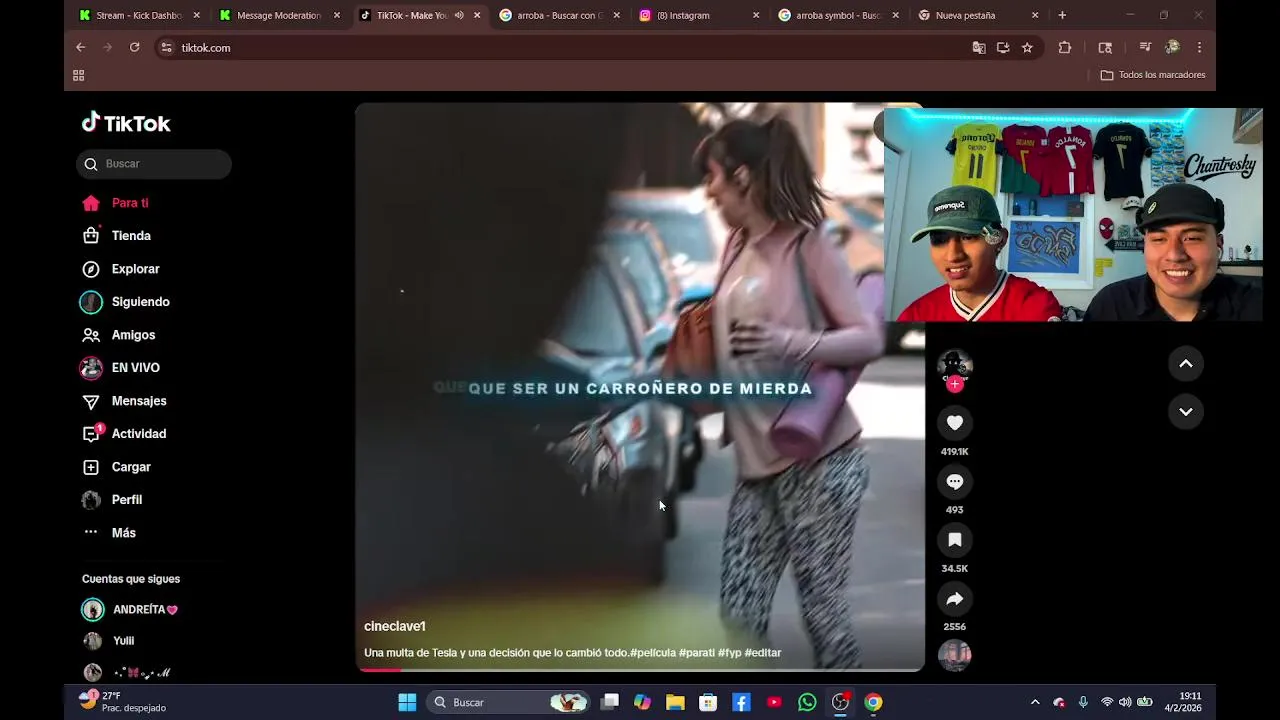Open the Chrome profile avatar
This screenshot has height=720, width=1280.
pos(1172,47)
